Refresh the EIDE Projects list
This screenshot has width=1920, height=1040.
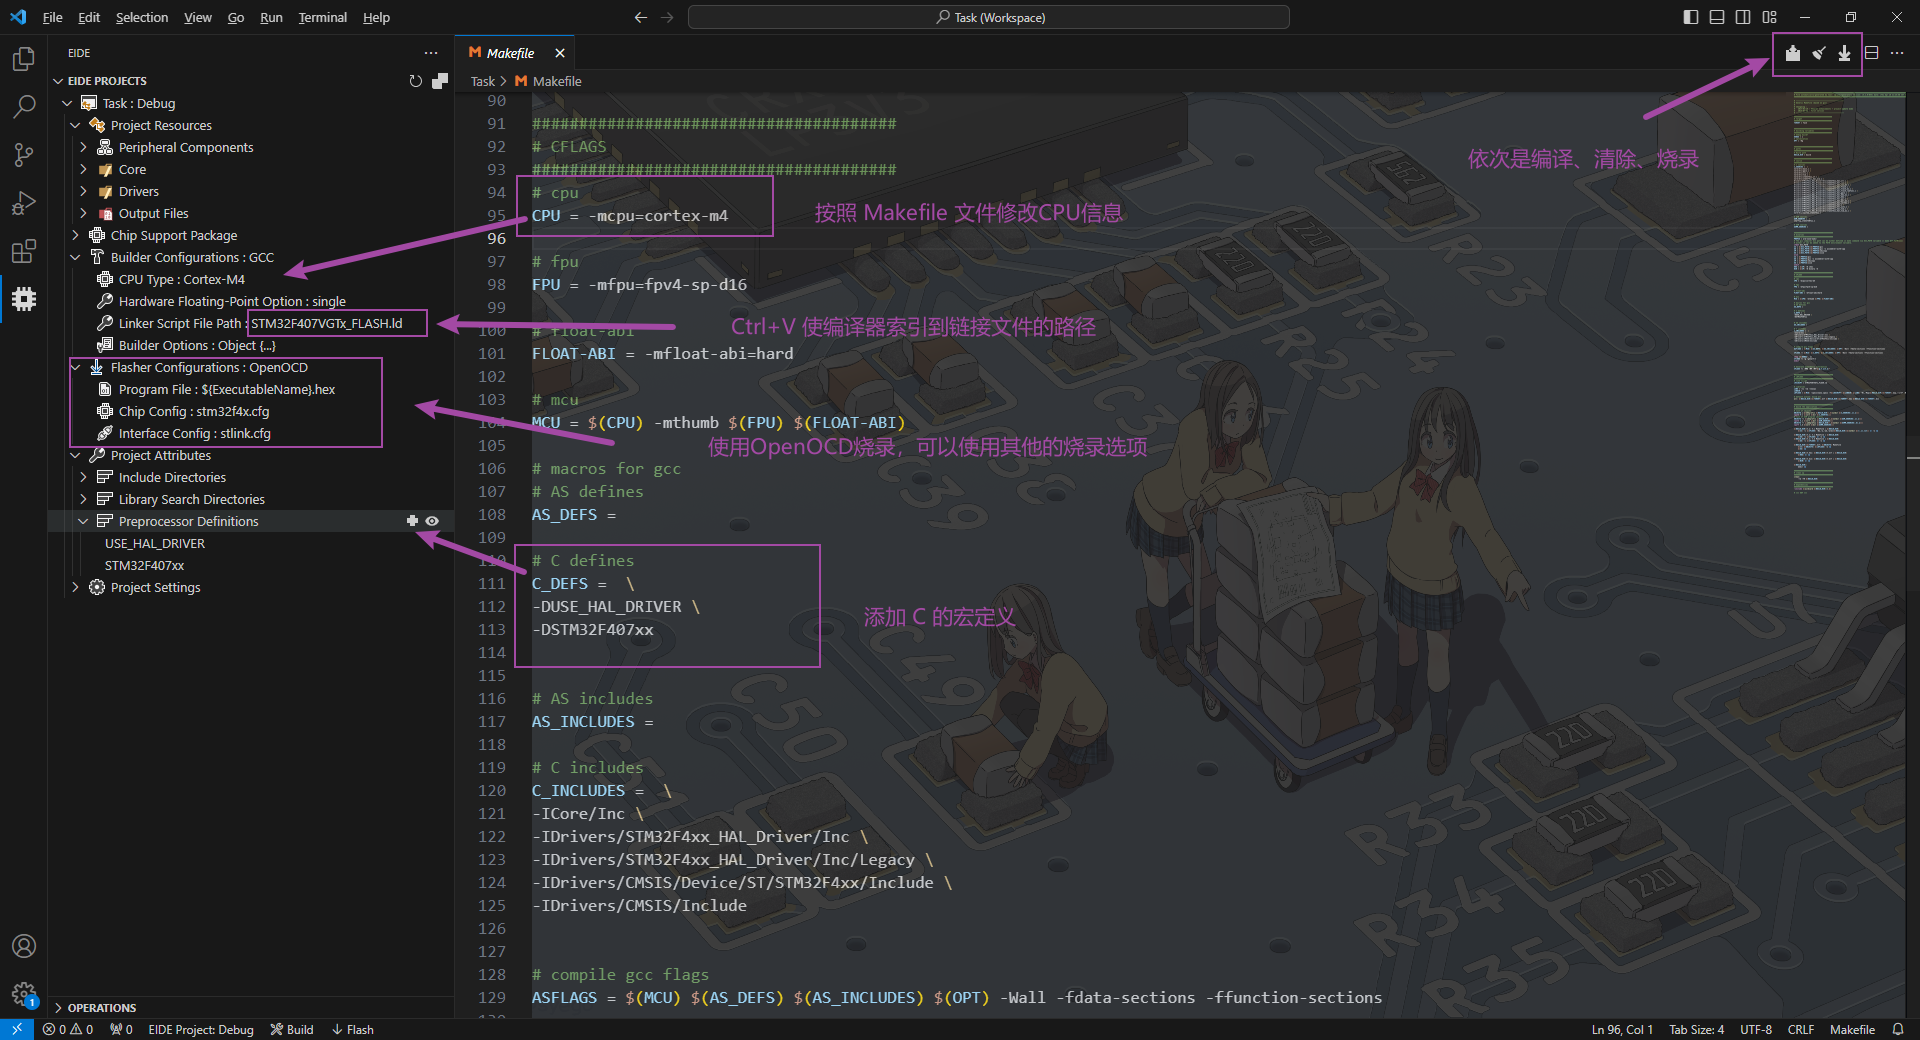coord(416,81)
